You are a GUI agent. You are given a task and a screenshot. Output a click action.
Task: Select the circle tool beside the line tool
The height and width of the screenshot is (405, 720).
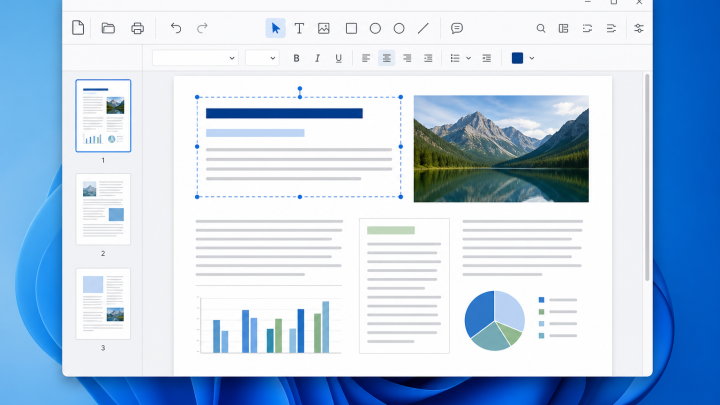(399, 28)
